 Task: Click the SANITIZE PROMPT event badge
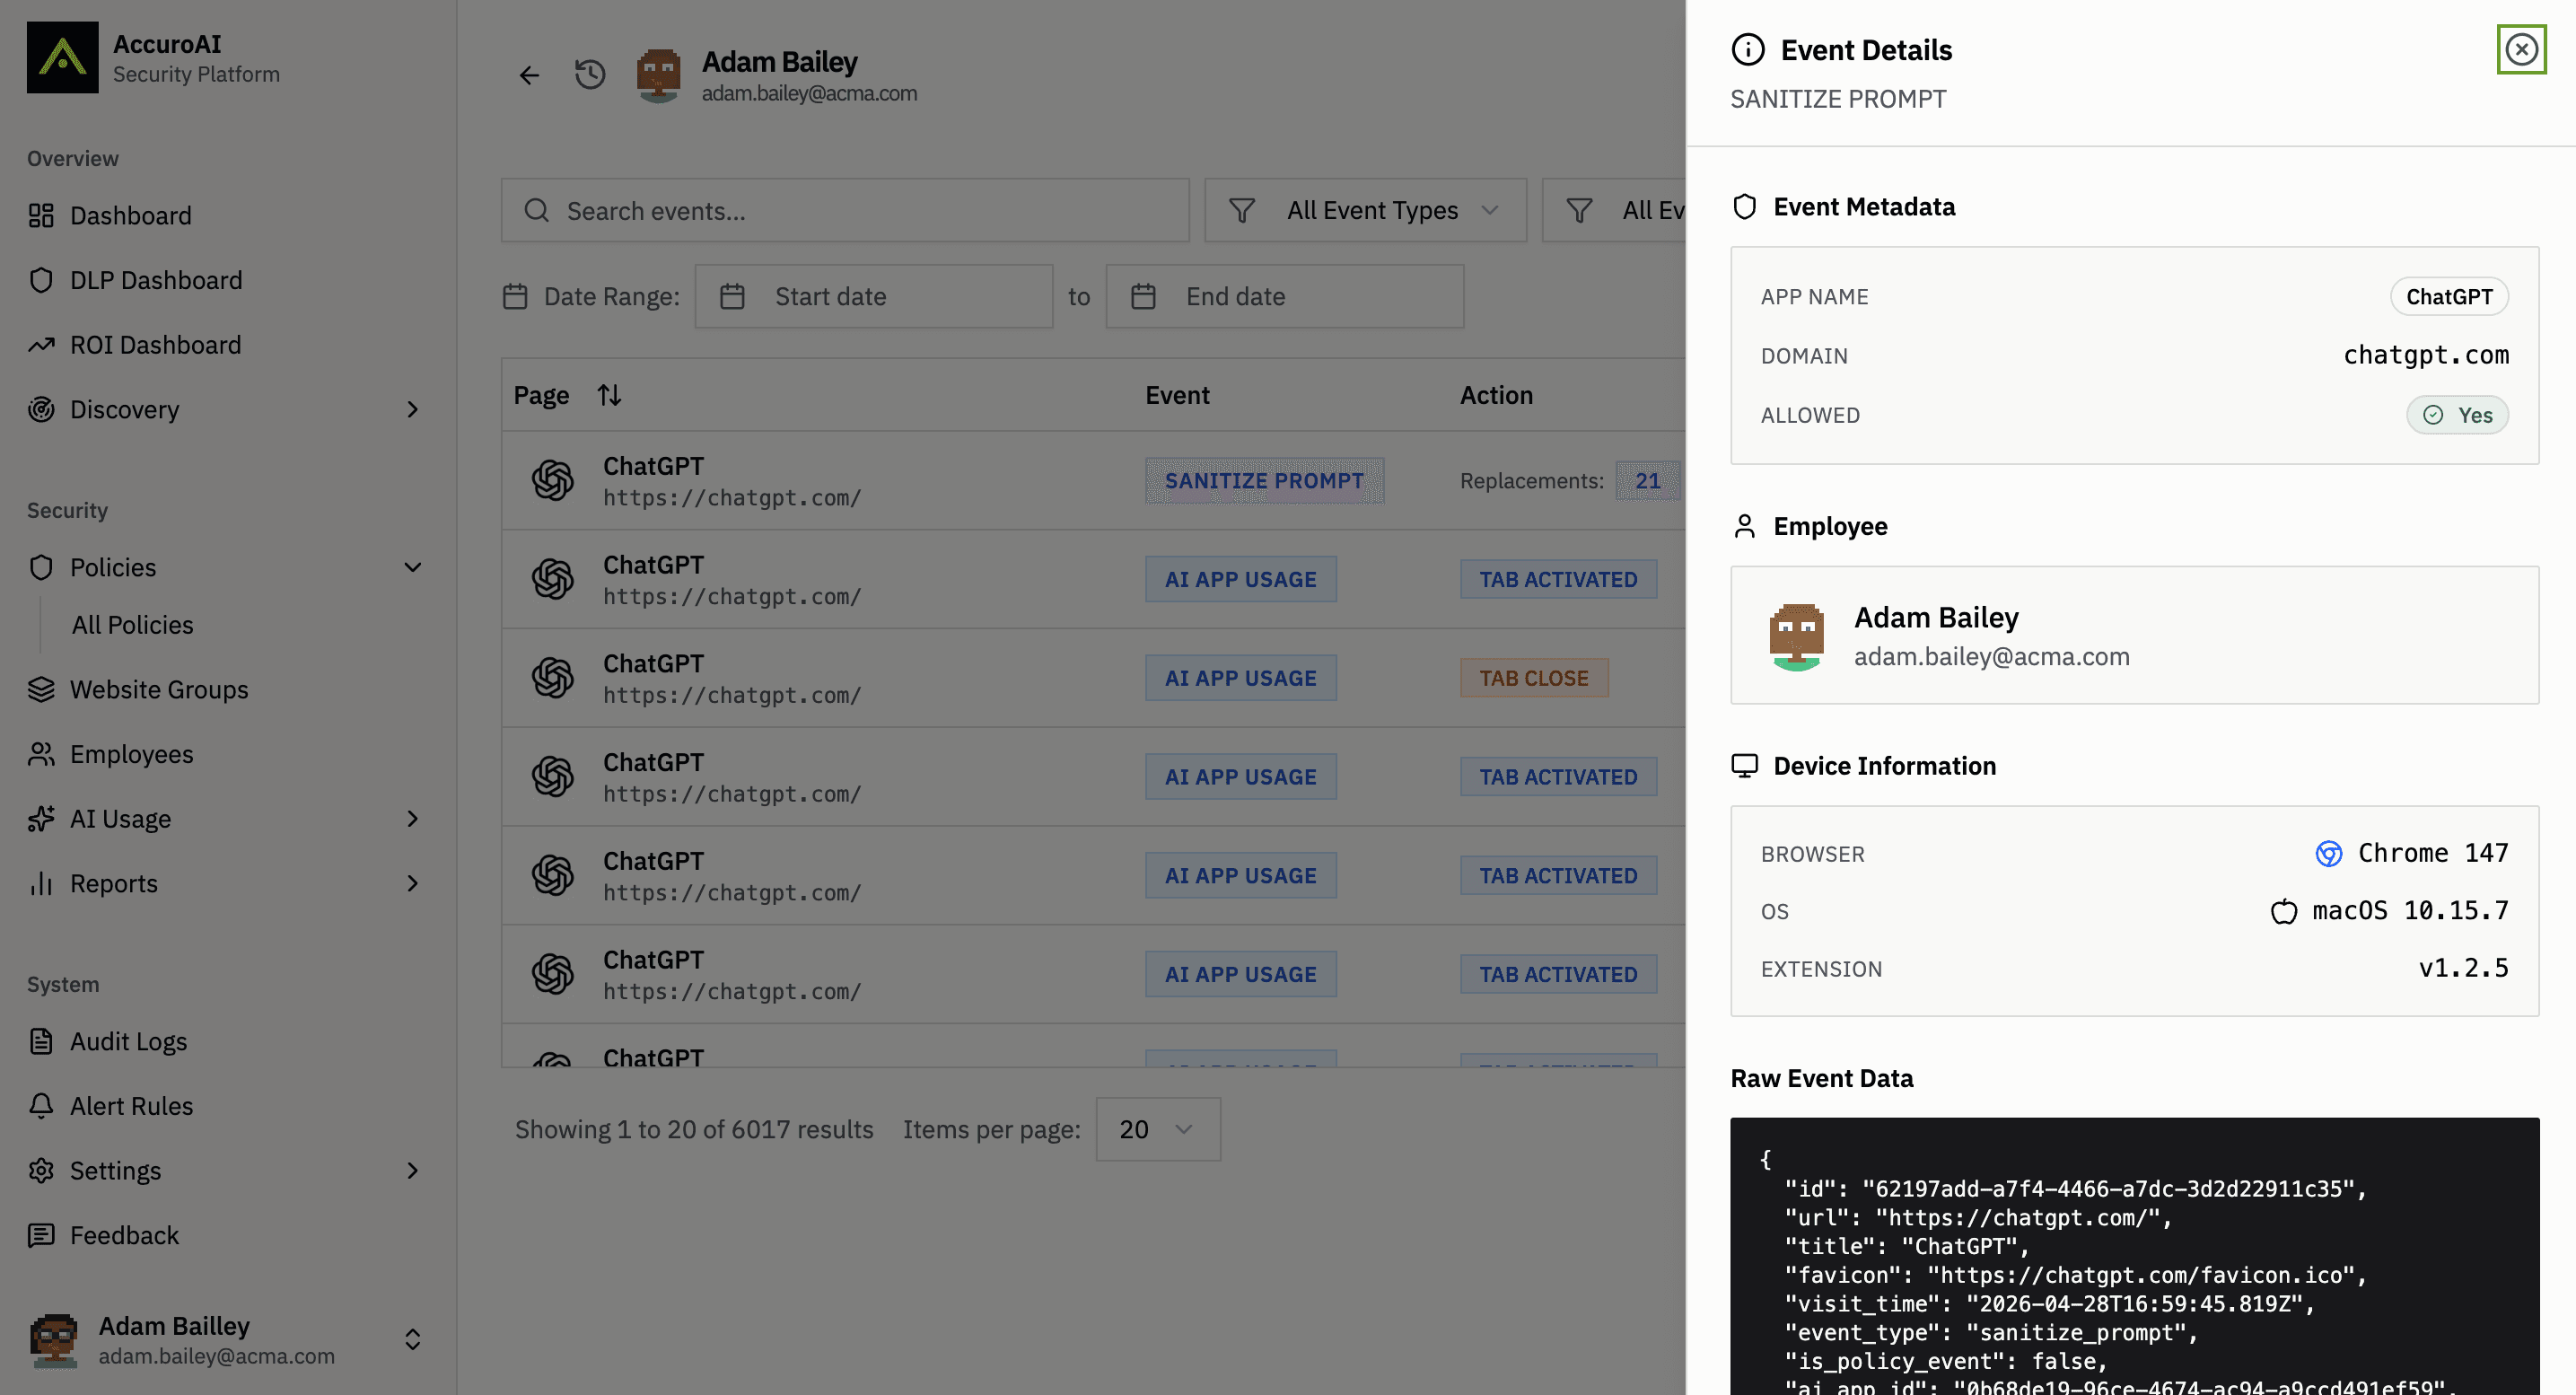1264,481
